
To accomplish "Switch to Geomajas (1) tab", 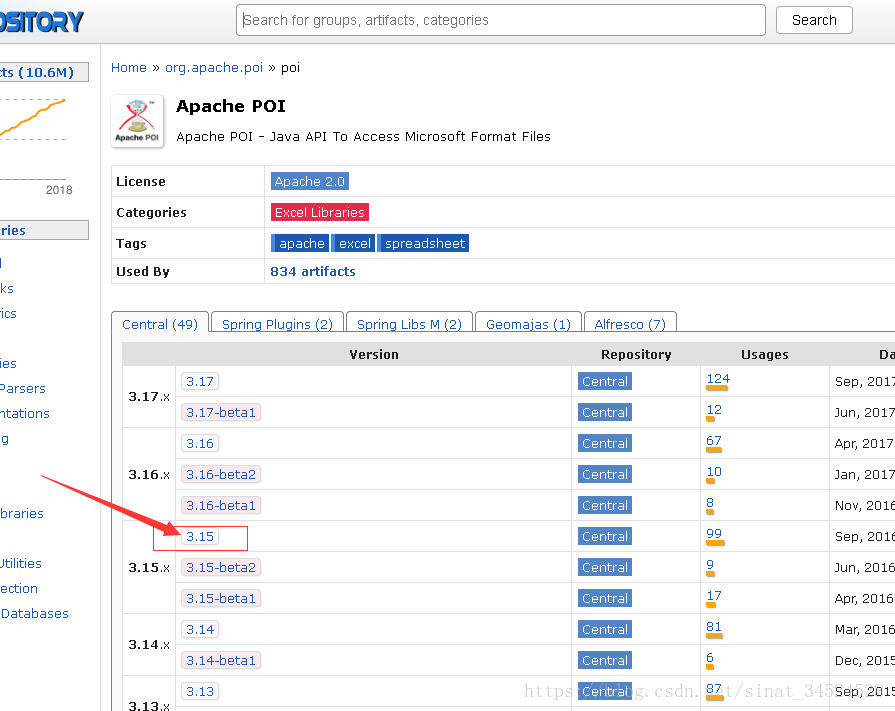I will (529, 324).
